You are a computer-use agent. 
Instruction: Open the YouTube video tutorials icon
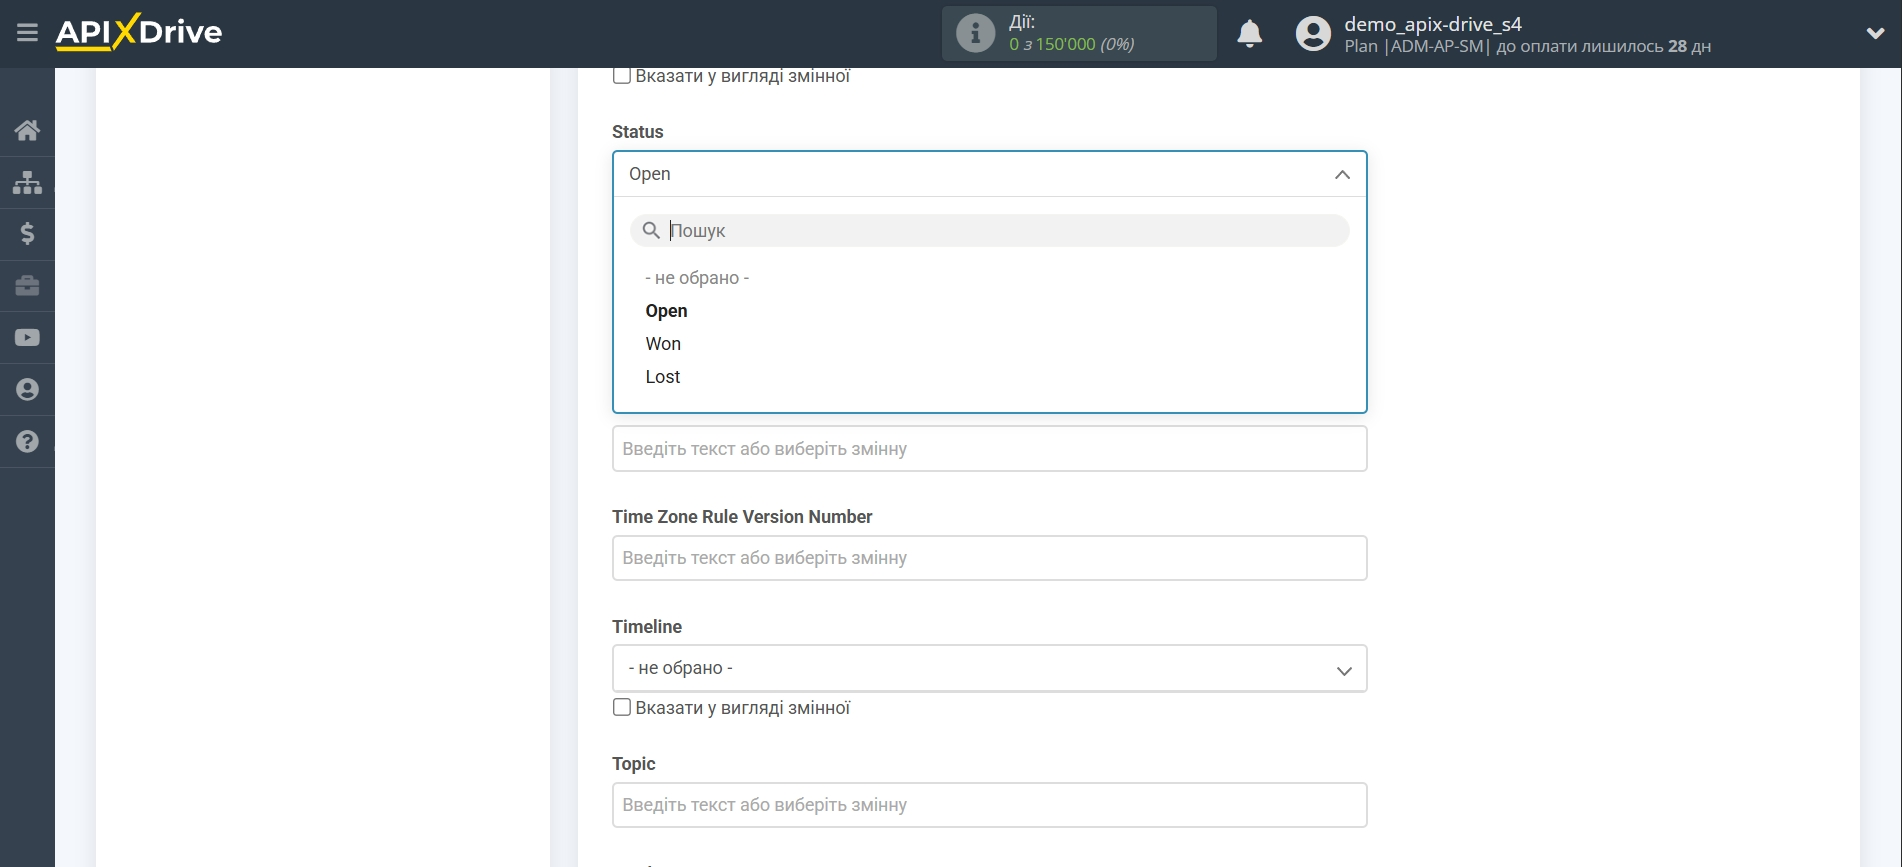(27, 338)
